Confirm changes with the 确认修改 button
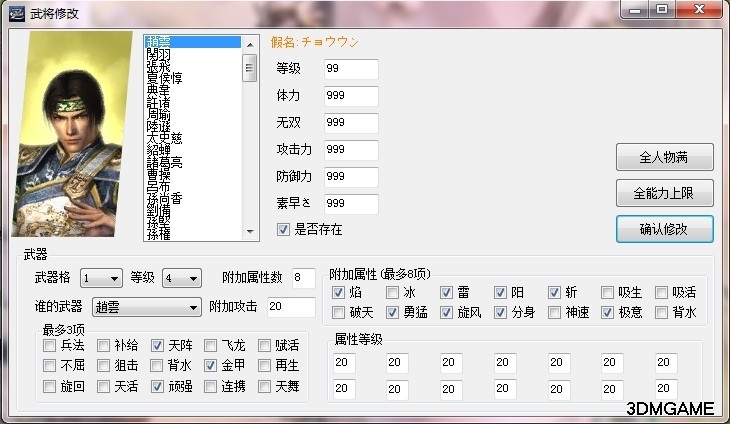 pos(664,228)
